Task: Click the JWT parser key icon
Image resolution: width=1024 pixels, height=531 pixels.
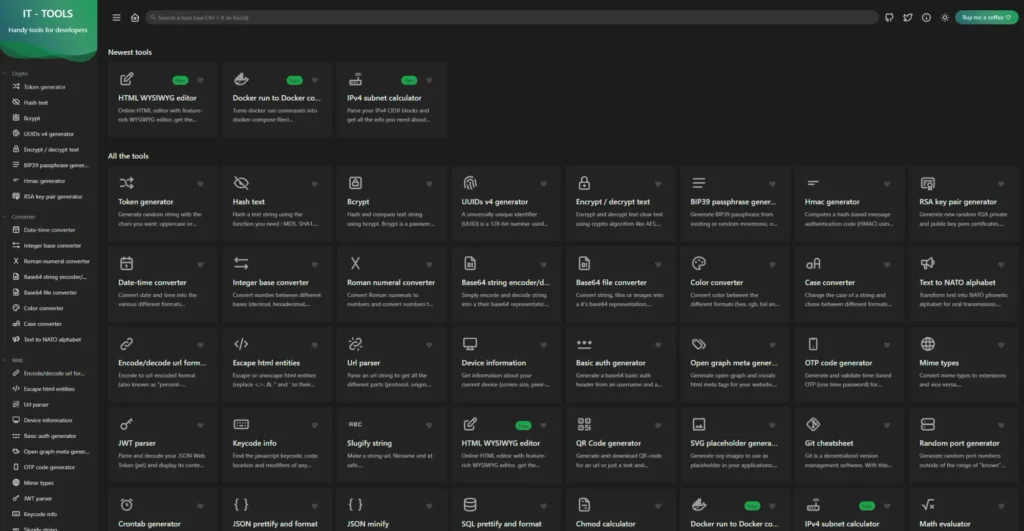Action: pos(127,424)
